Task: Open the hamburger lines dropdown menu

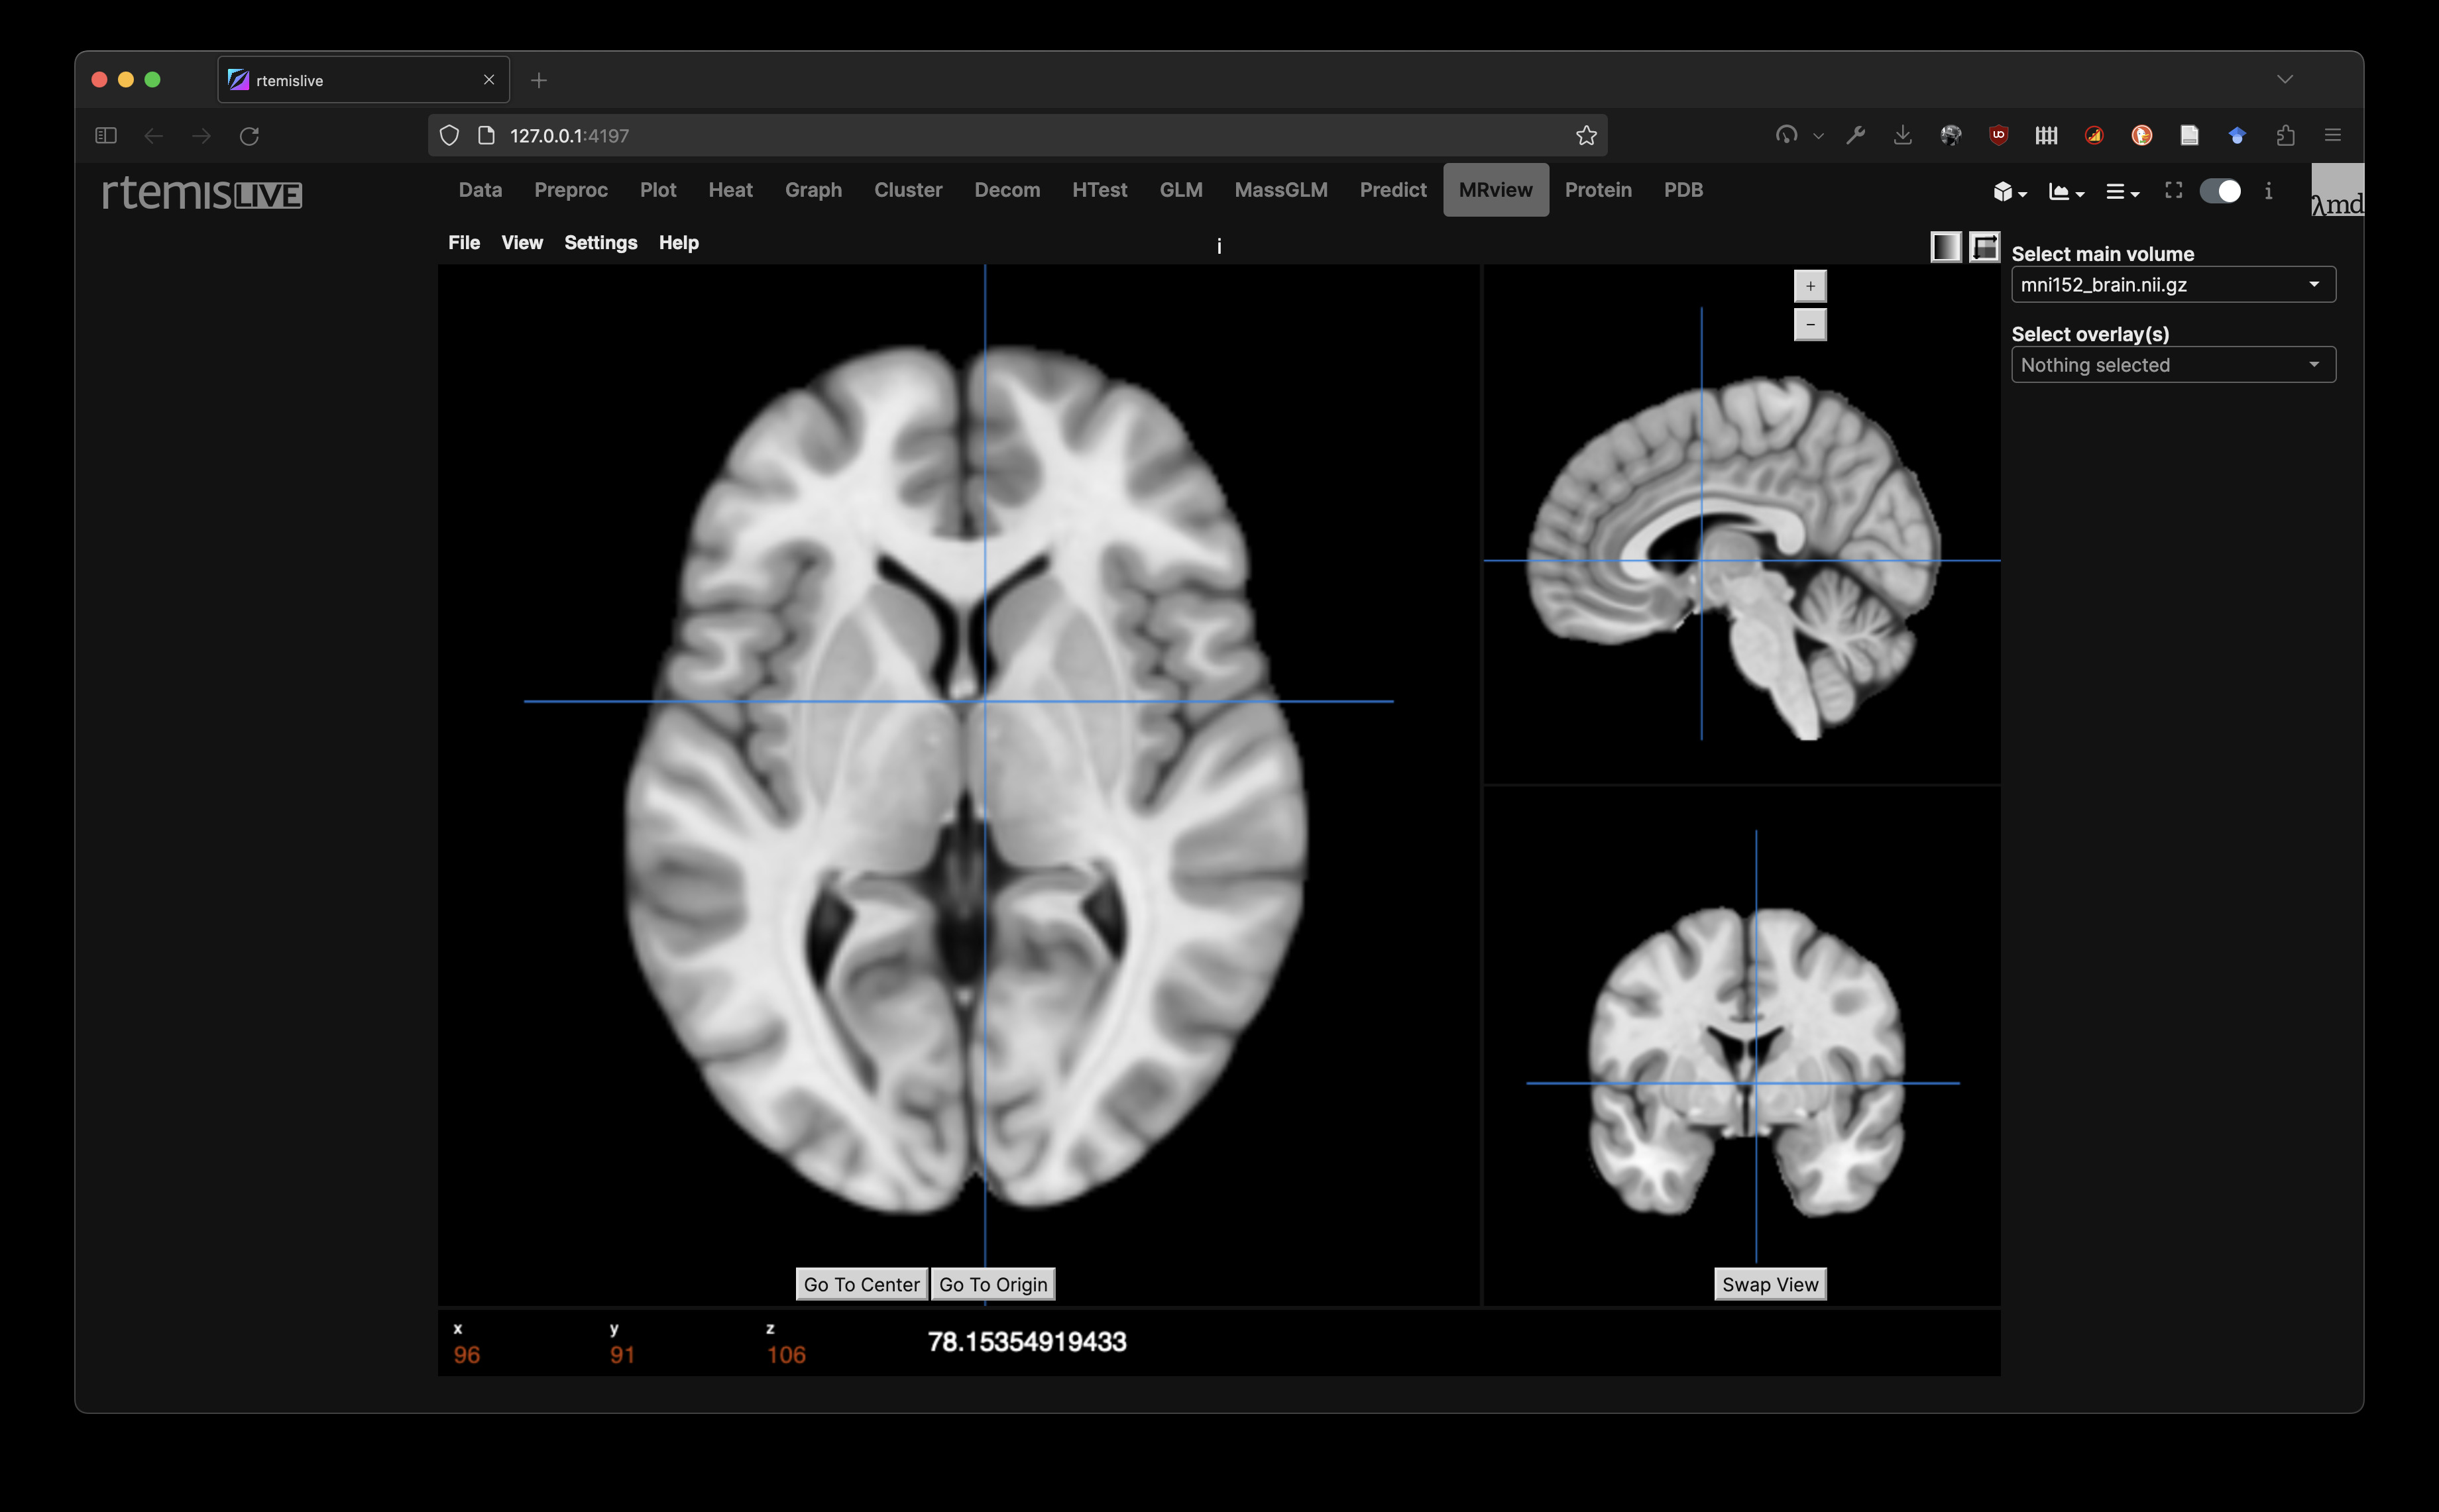Action: click(2121, 192)
